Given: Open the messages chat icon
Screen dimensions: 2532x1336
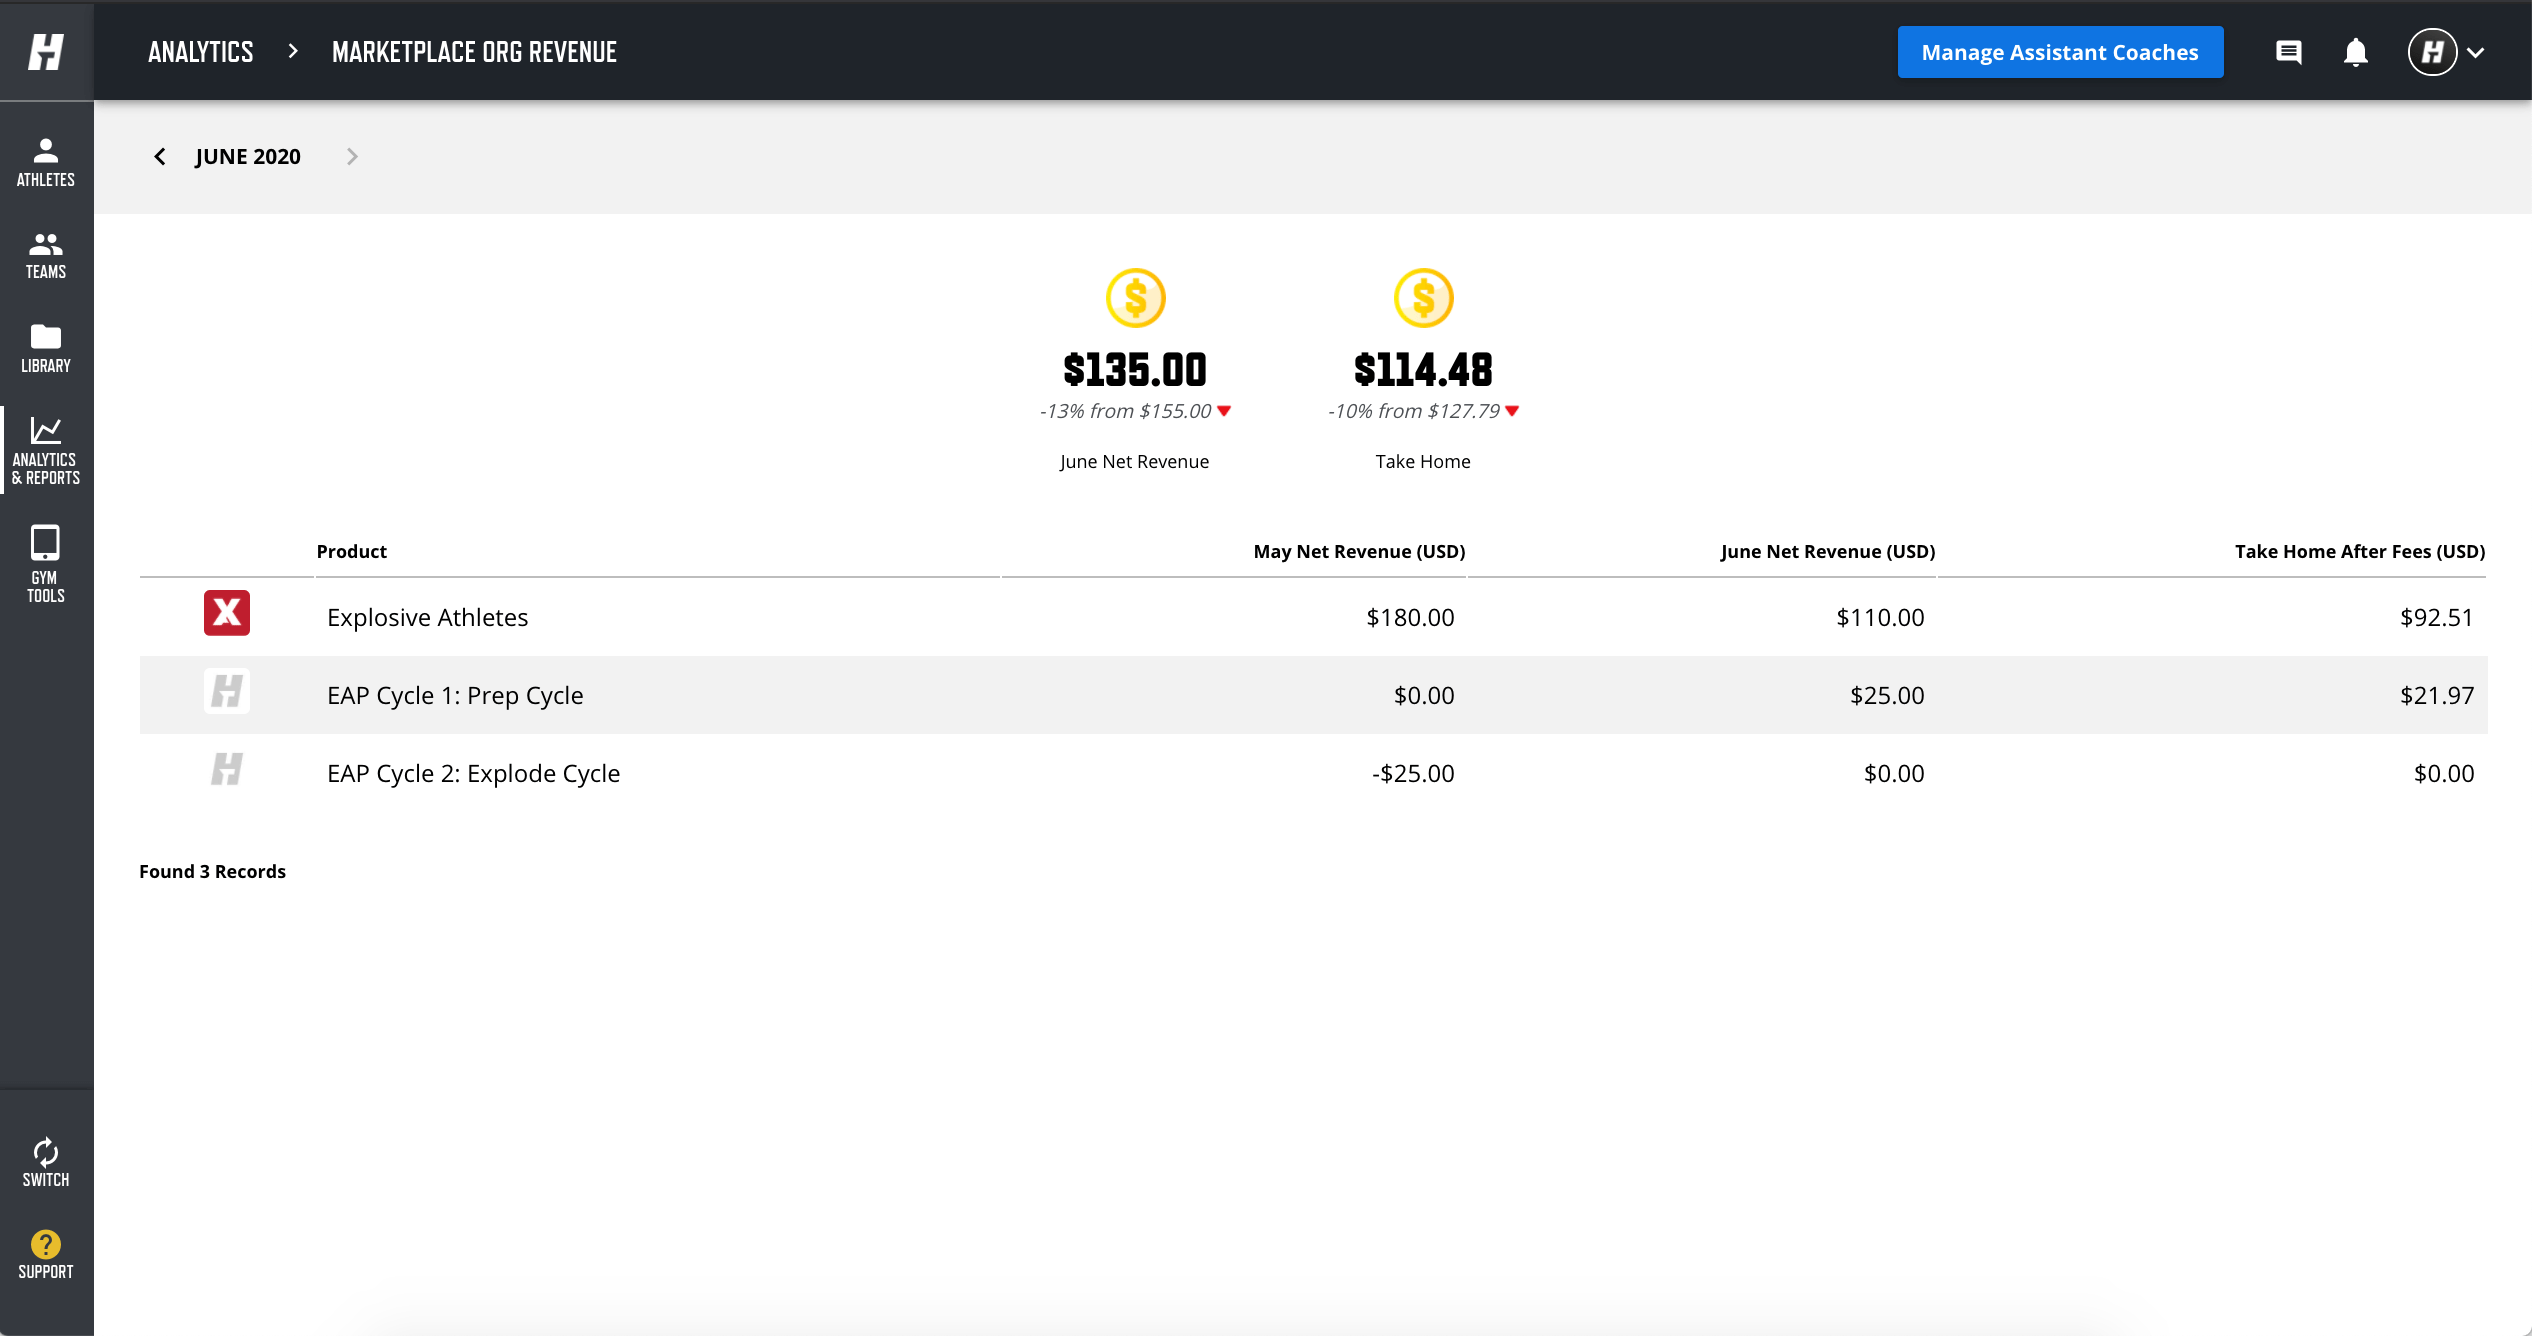Looking at the screenshot, I should click(2288, 52).
